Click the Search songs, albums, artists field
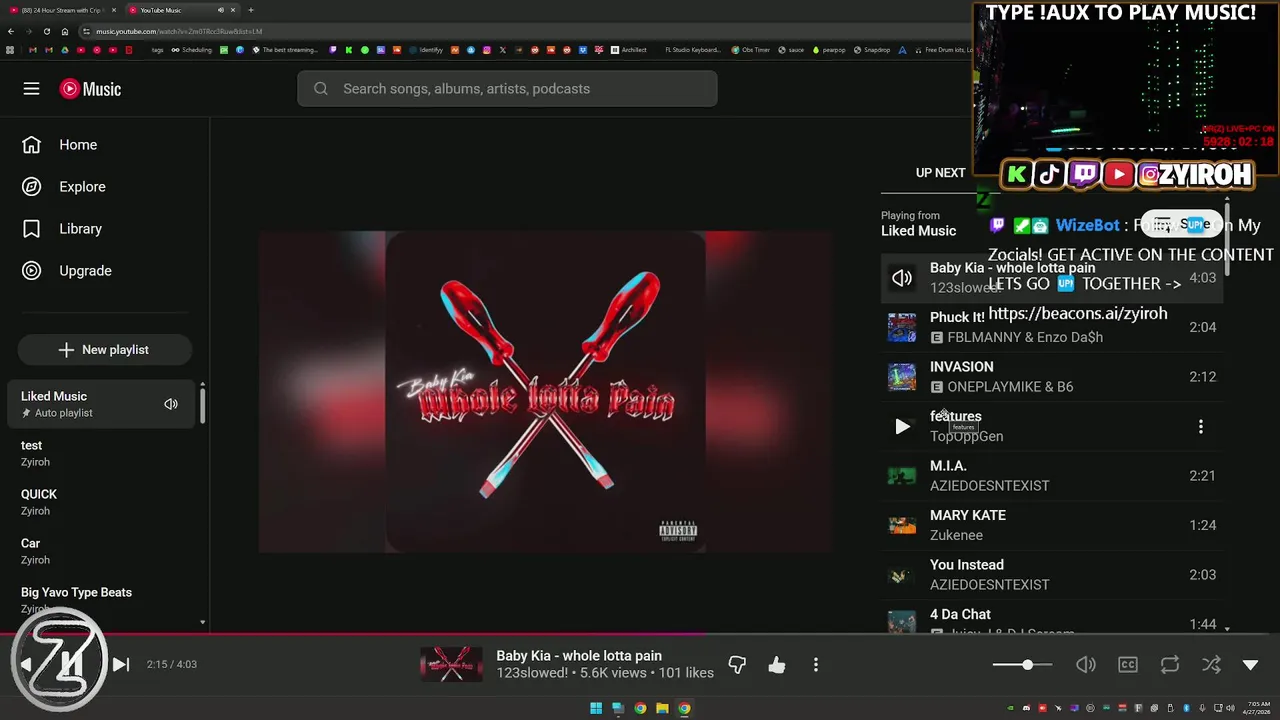The height and width of the screenshot is (720, 1280). click(x=507, y=89)
